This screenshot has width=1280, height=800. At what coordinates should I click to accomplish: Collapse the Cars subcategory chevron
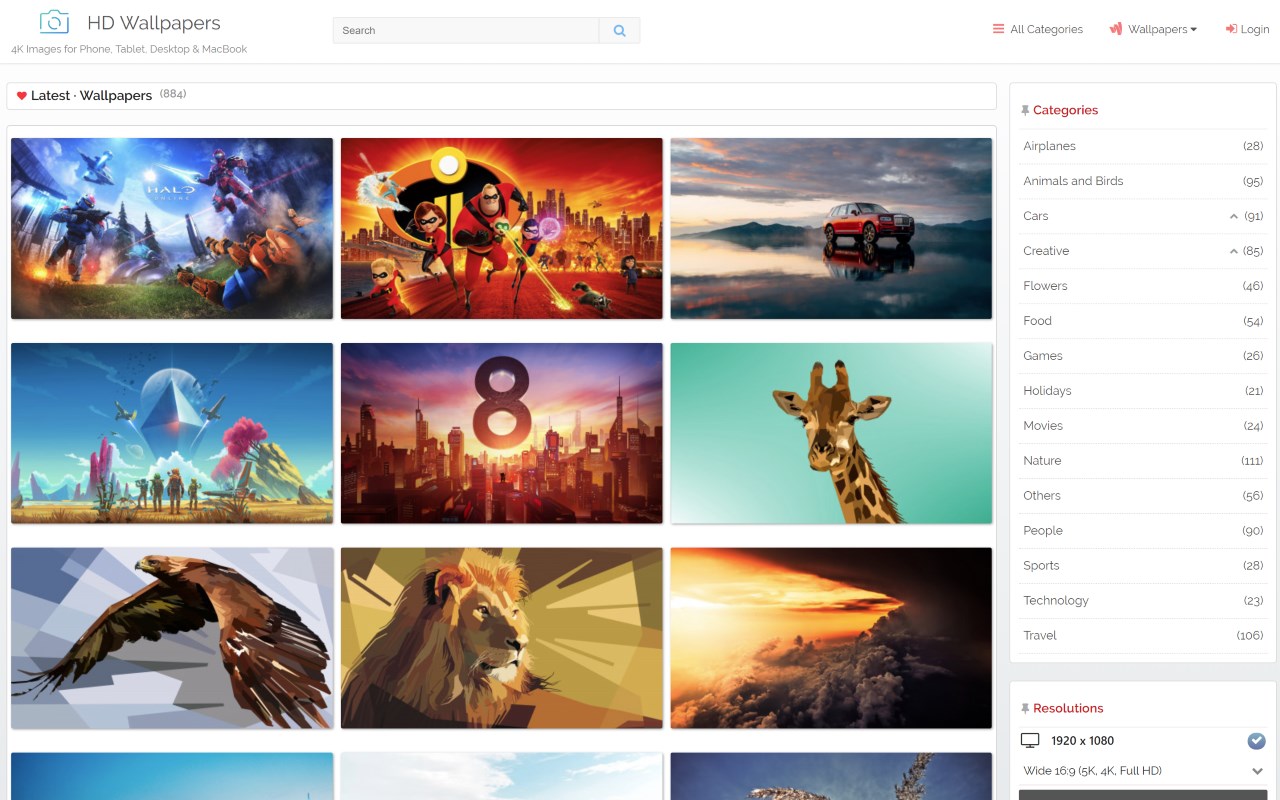(1234, 216)
